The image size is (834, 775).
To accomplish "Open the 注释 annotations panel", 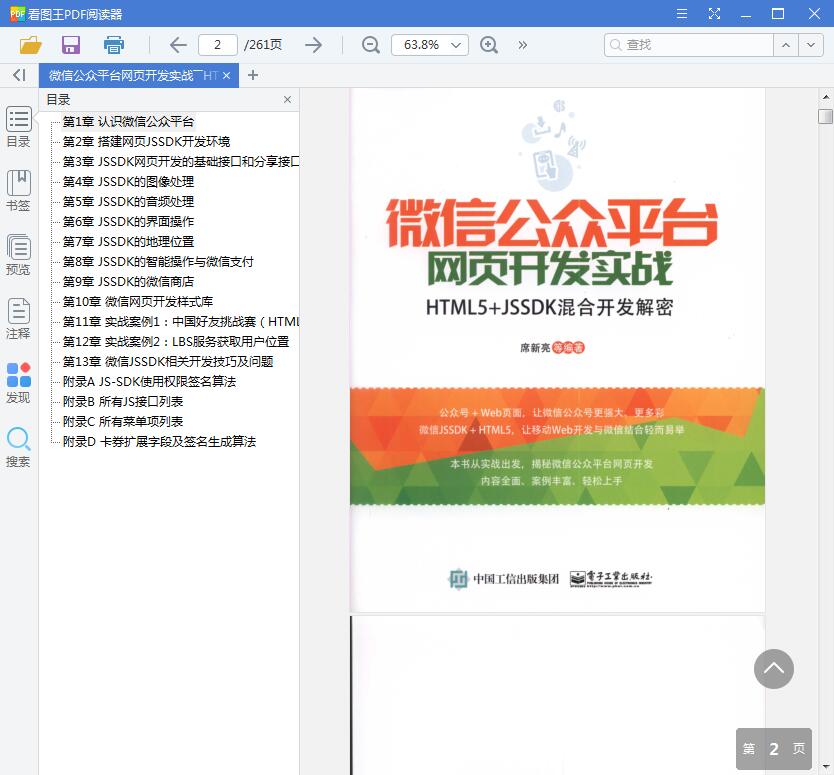I will tap(18, 319).
